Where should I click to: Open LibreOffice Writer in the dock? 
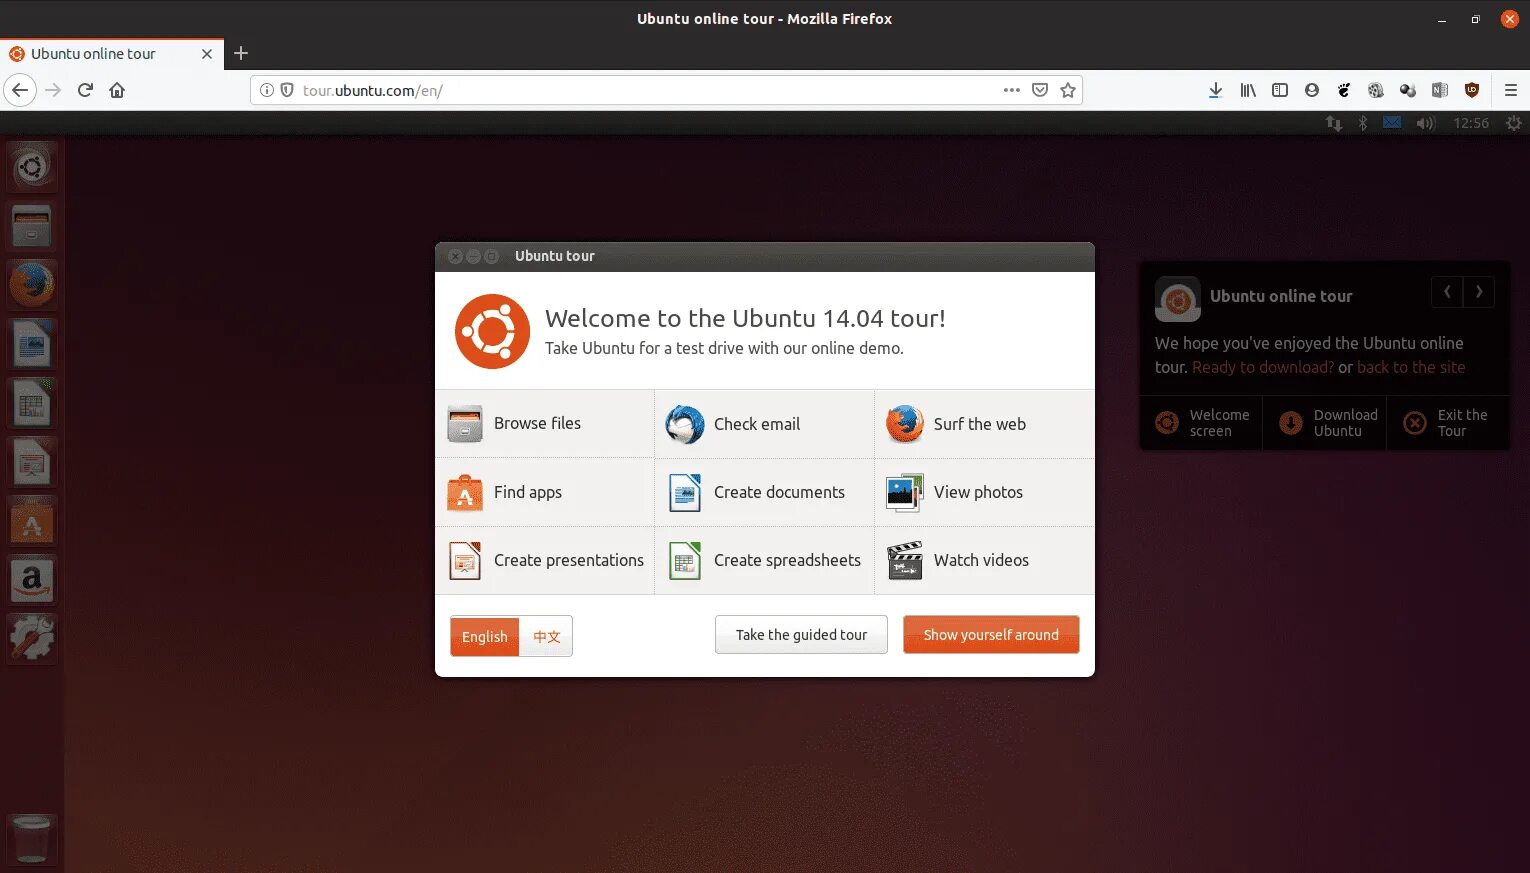click(32, 344)
